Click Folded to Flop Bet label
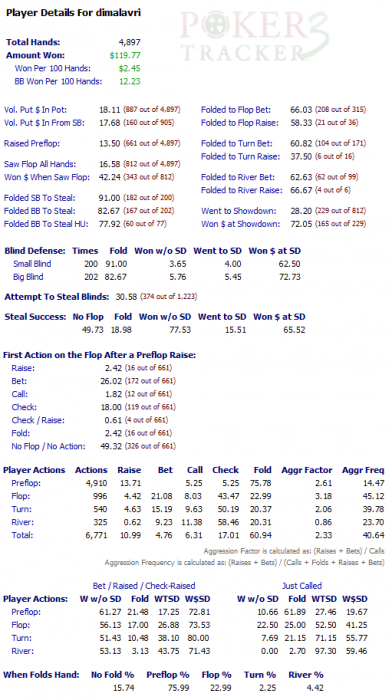Image resolution: width=392 pixels, height=700 pixels. pos(236,109)
